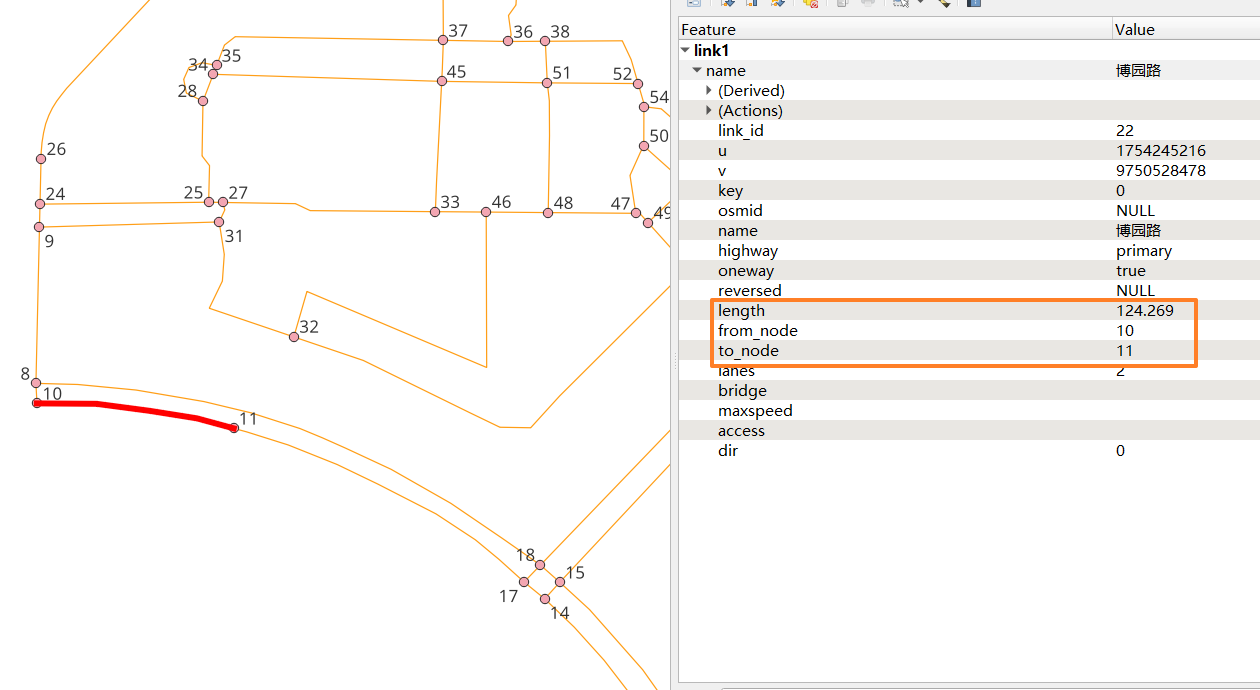1260x690 pixels.
Task: Click the length value 124.269
Action: coord(1145,310)
